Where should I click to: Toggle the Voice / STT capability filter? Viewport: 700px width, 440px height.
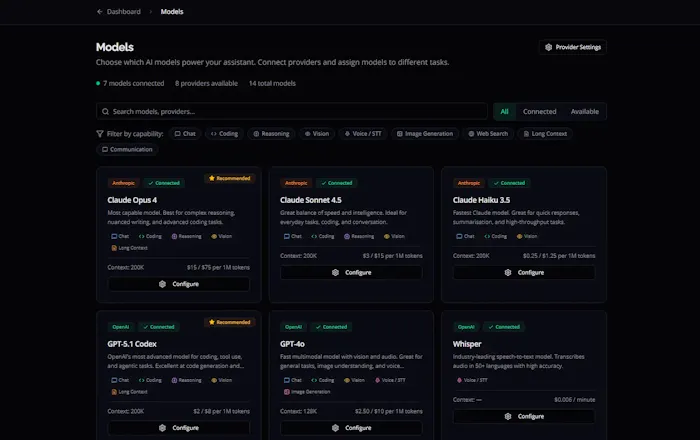pos(362,134)
